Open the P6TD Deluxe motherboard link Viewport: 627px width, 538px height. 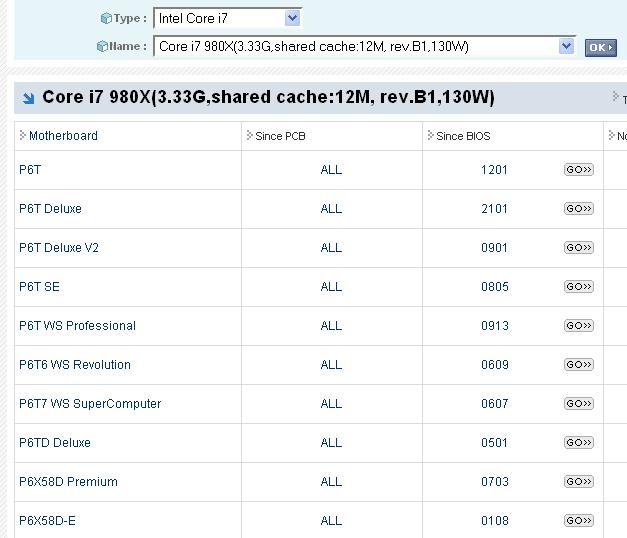pyautogui.click(x=55, y=443)
